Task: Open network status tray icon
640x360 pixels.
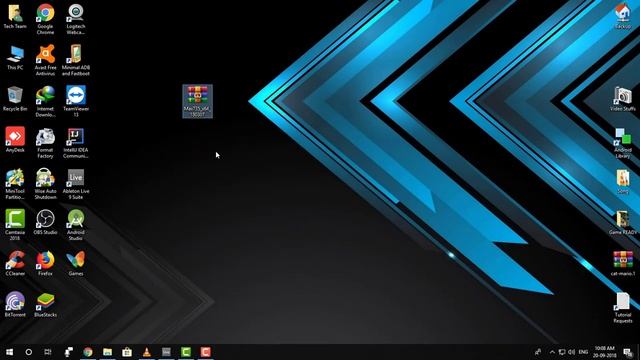Action: [562, 352]
